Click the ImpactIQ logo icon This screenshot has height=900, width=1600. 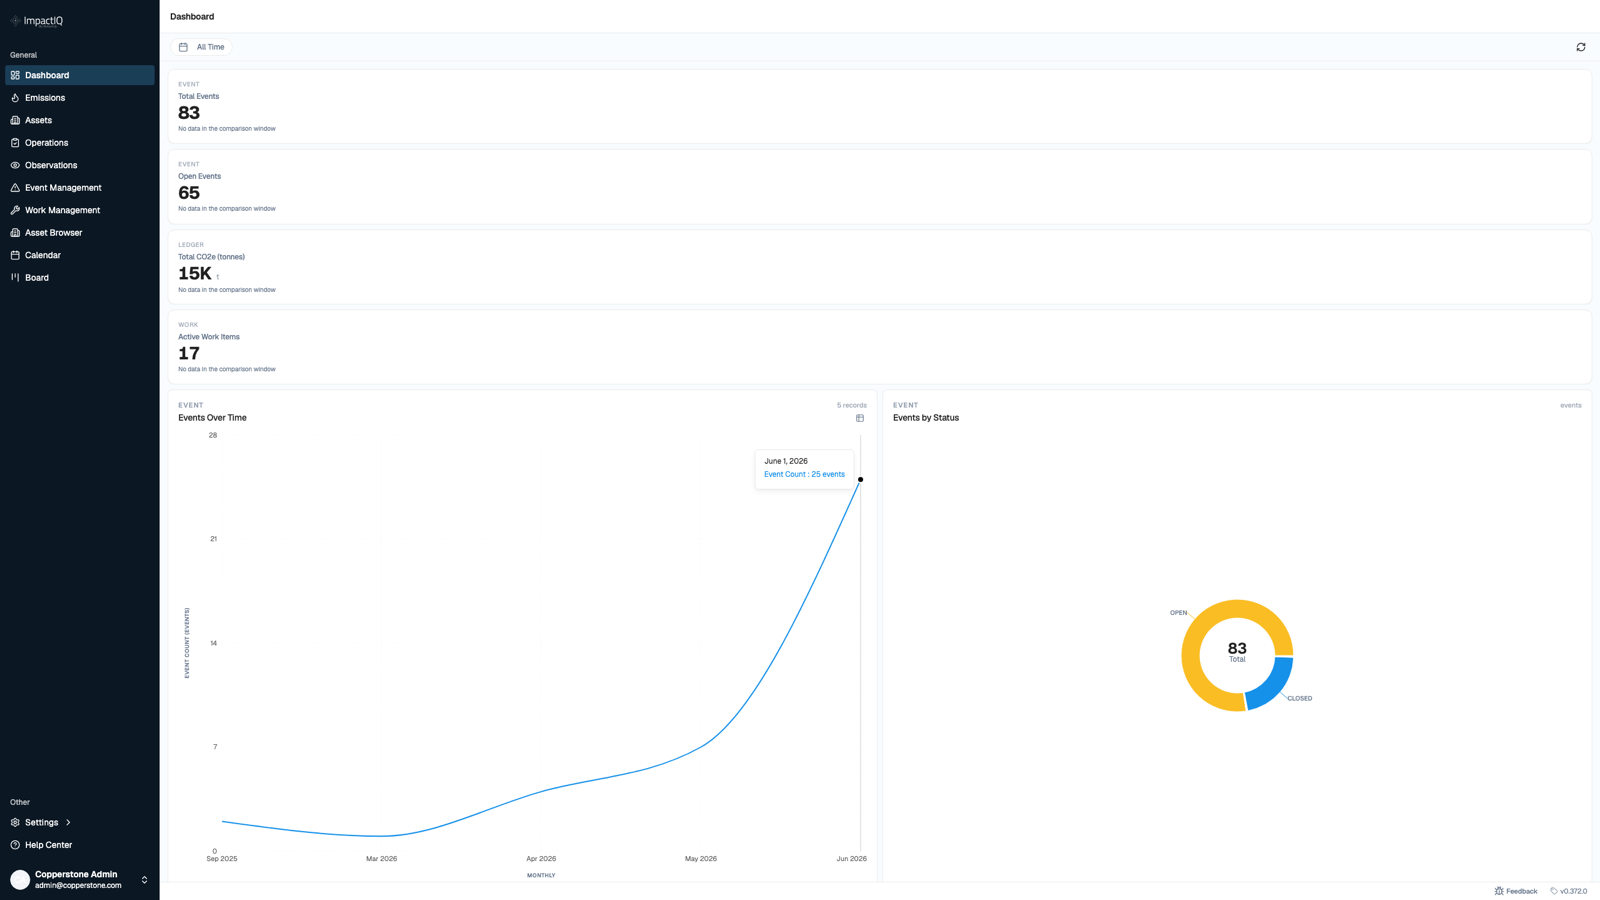pyautogui.click(x=15, y=20)
